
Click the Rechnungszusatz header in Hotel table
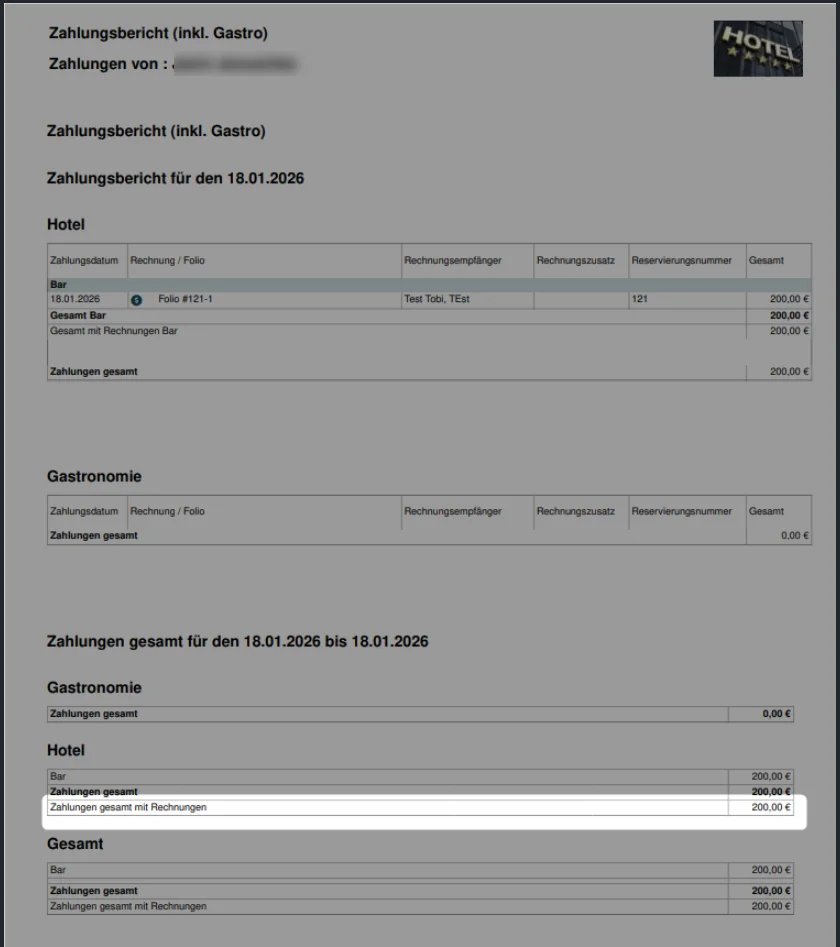(x=575, y=260)
